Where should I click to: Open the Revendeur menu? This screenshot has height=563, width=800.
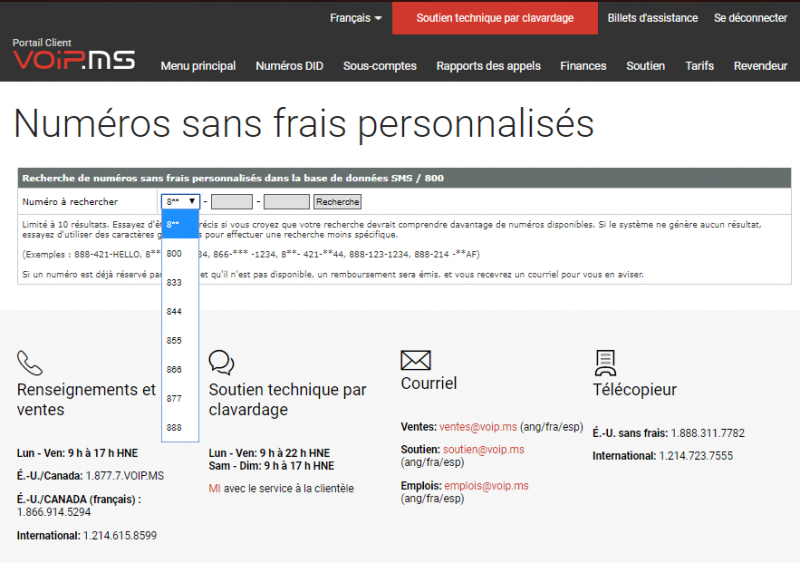[x=760, y=66]
